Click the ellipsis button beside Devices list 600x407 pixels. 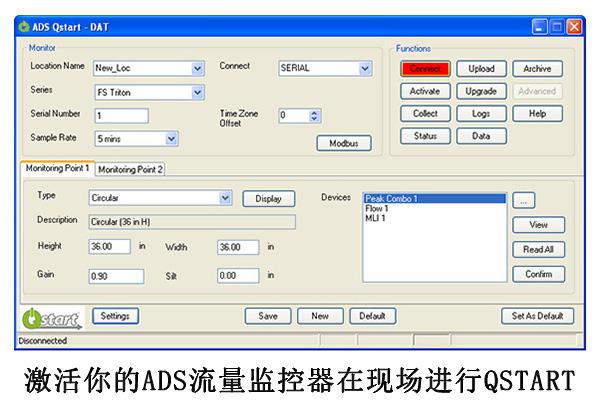tap(523, 200)
